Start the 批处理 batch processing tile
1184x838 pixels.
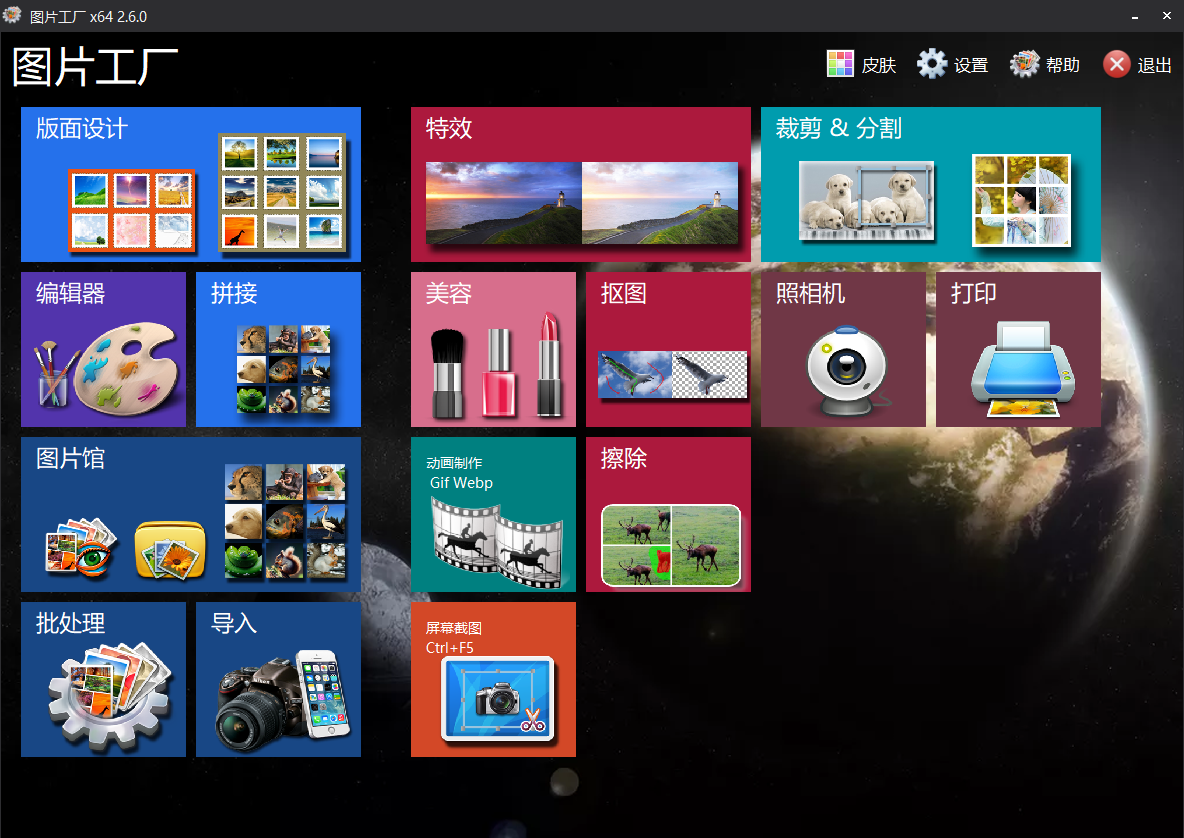[x=103, y=679]
